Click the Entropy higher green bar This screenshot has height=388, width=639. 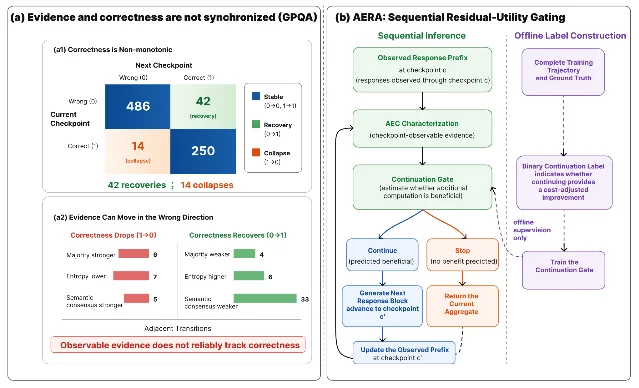tap(249, 276)
